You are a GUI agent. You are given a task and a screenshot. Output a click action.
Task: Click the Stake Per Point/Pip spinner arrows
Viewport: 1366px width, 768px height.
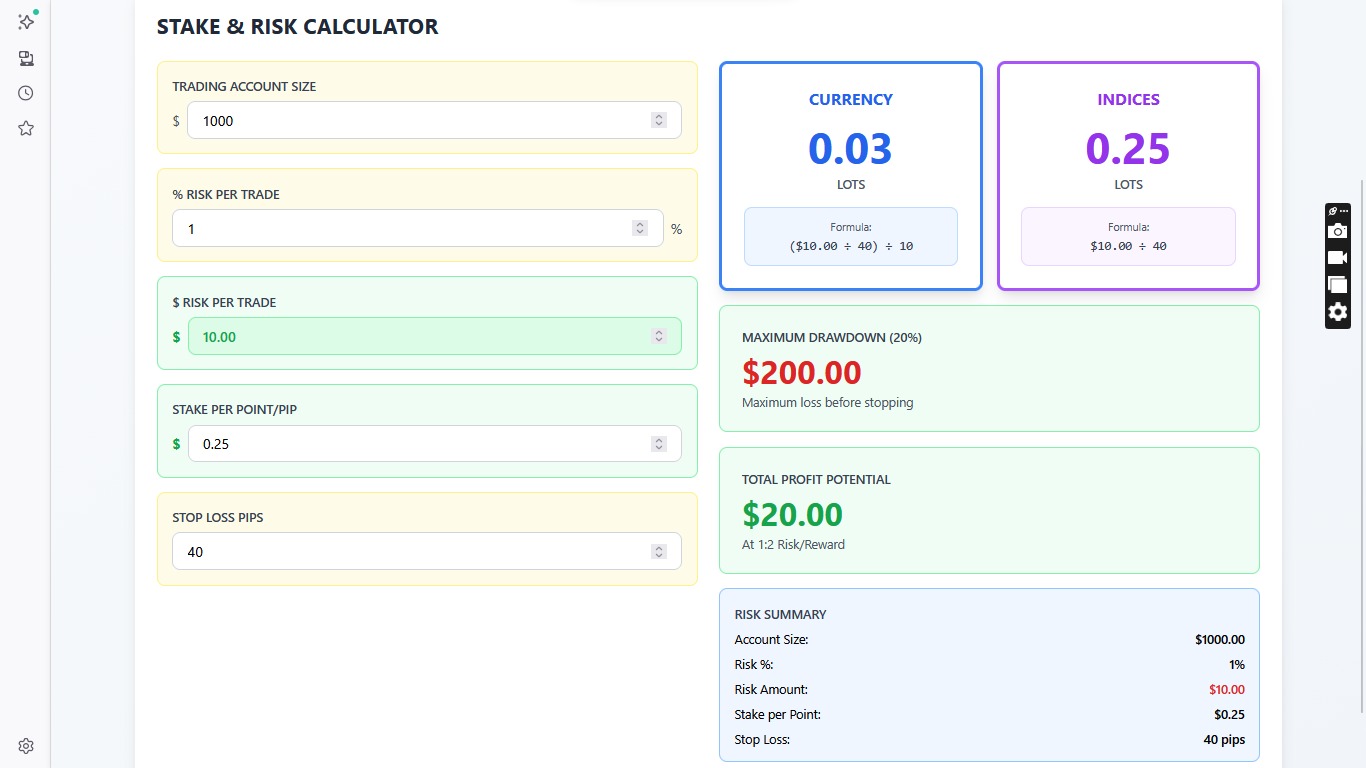tap(659, 444)
